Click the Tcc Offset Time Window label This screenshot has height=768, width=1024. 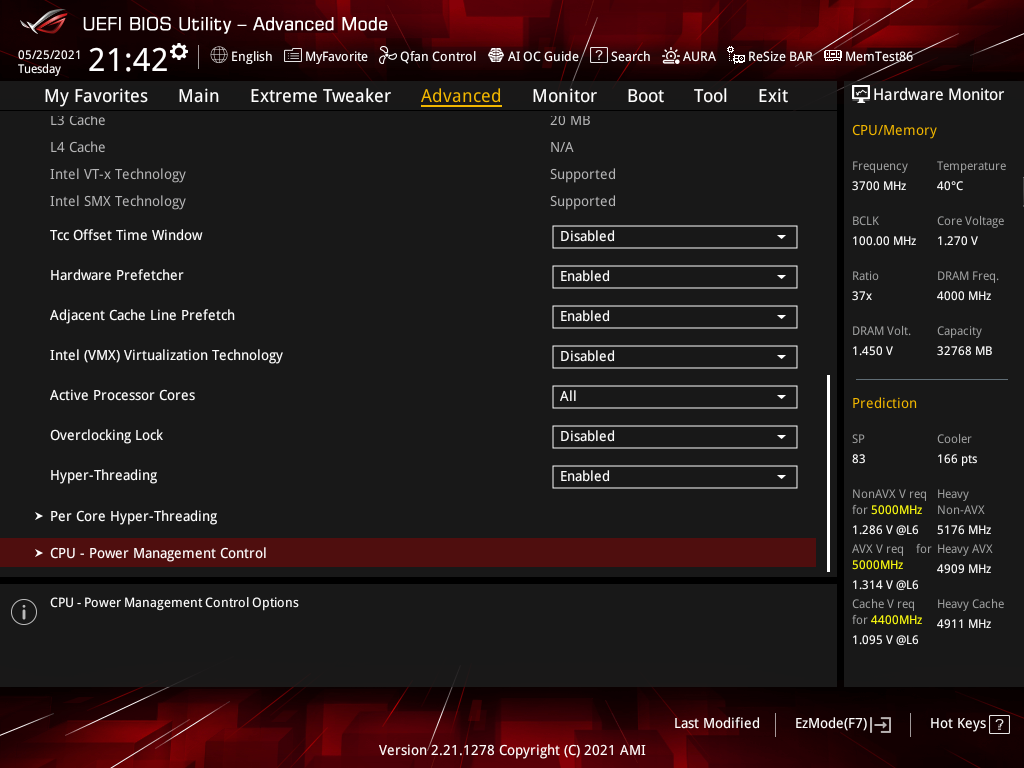click(126, 235)
